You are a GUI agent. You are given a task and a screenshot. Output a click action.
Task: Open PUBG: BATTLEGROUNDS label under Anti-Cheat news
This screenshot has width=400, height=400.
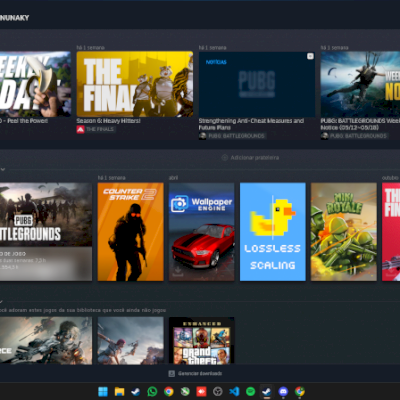pyautogui.click(x=236, y=136)
